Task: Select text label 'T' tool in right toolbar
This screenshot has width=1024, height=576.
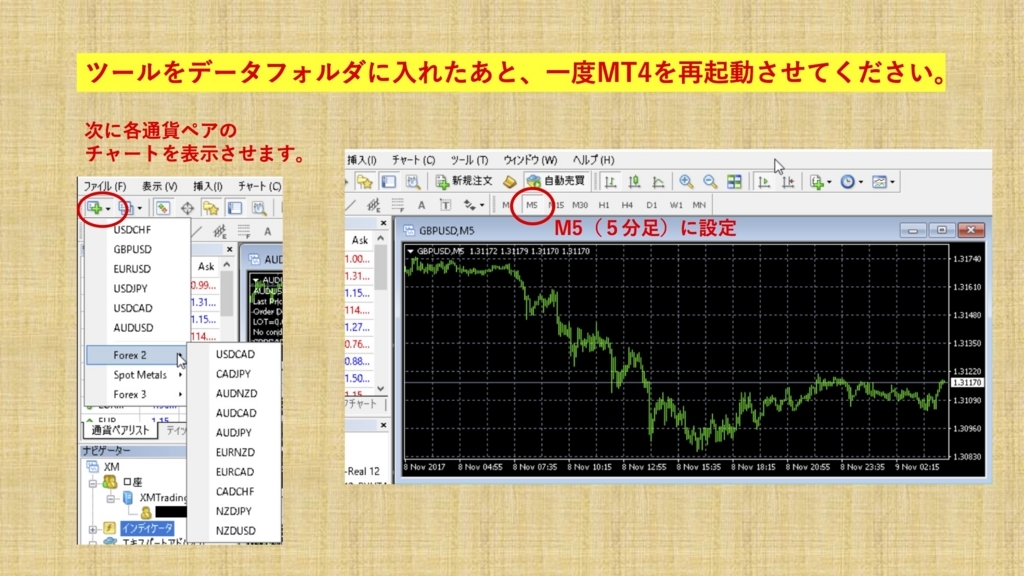Action: tap(445, 205)
